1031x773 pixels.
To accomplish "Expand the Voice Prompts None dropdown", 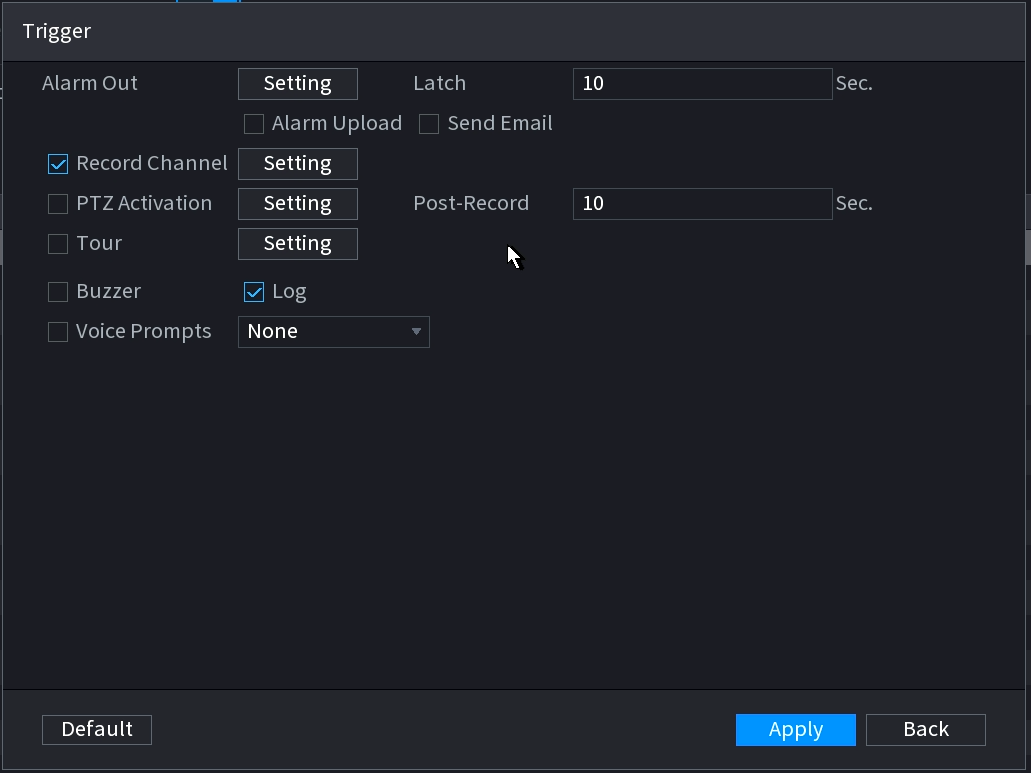I will (333, 332).
